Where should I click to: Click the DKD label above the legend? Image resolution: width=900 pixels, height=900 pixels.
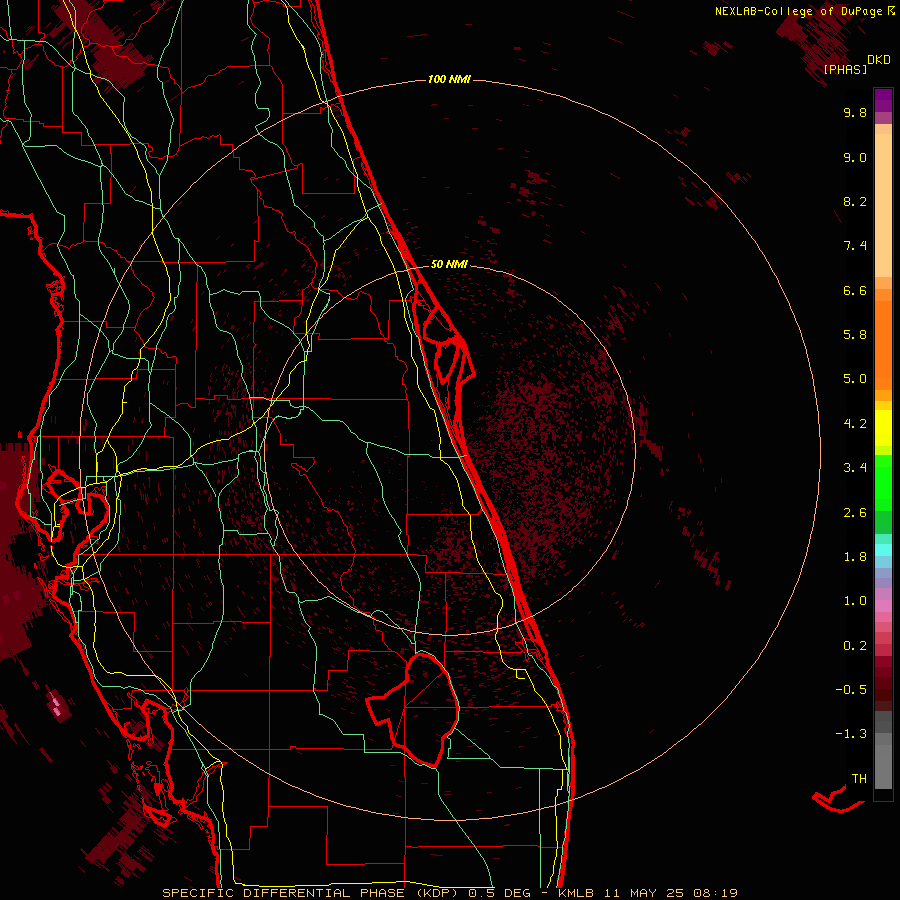(x=879, y=59)
